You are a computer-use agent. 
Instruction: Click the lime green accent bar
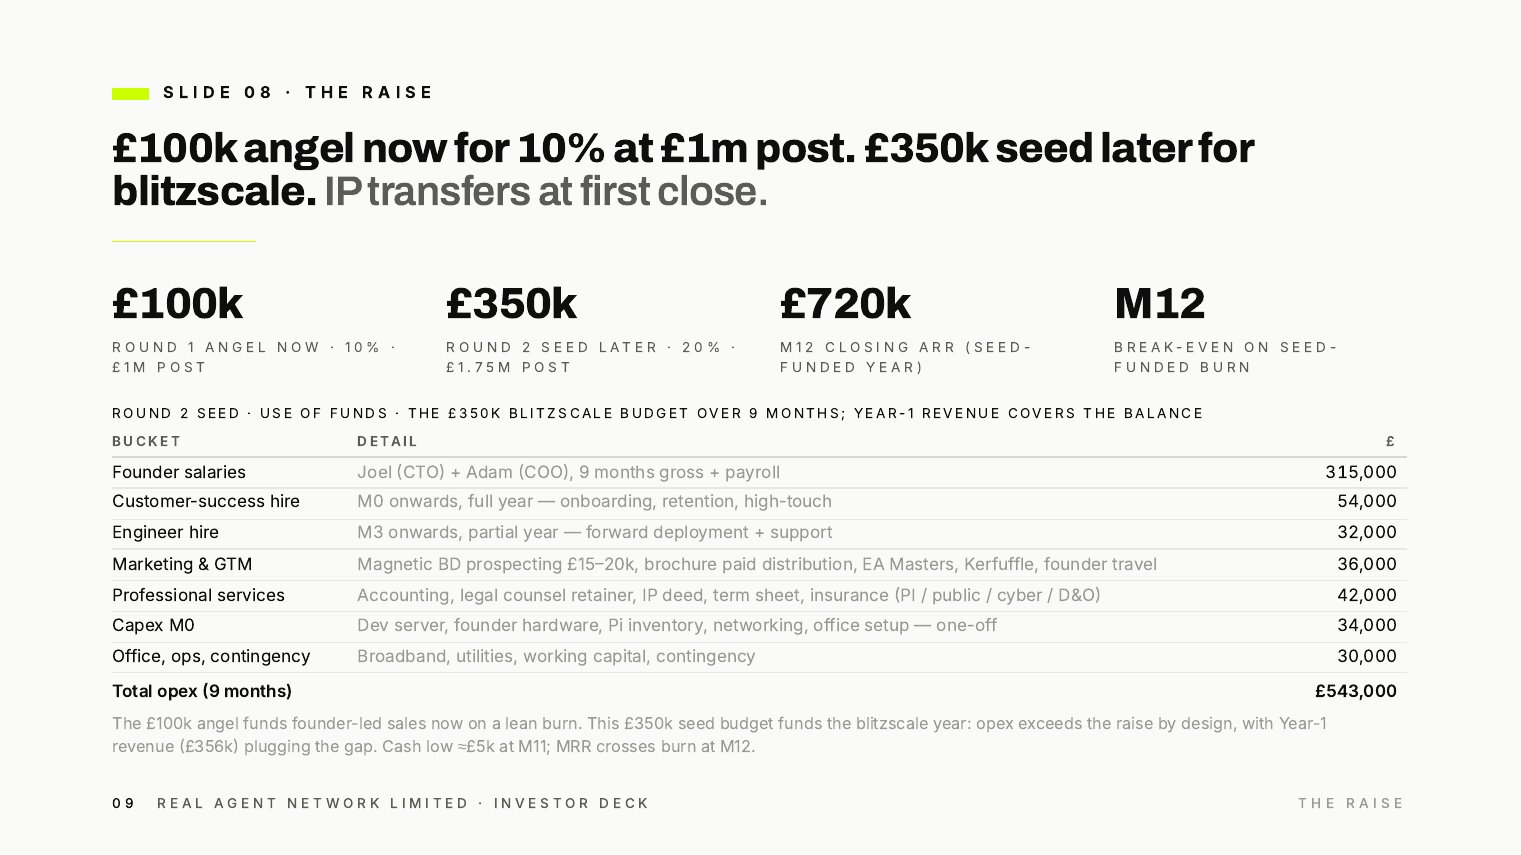[x=130, y=93]
